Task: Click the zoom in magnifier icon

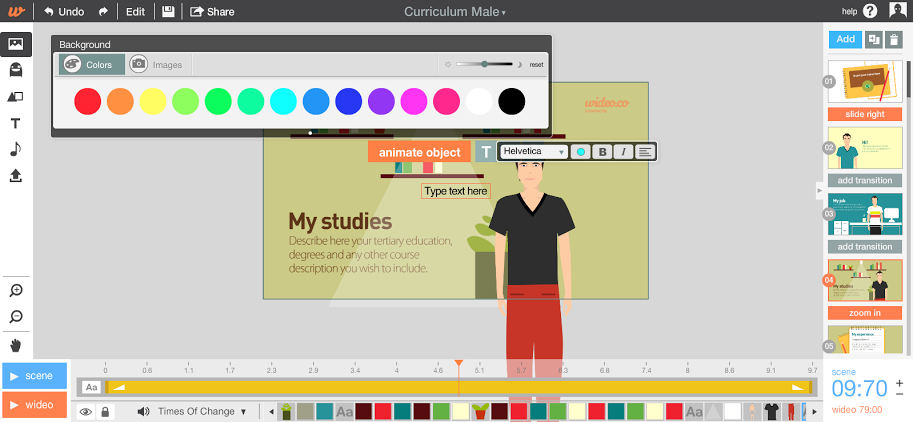Action: [x=16, y=291]
